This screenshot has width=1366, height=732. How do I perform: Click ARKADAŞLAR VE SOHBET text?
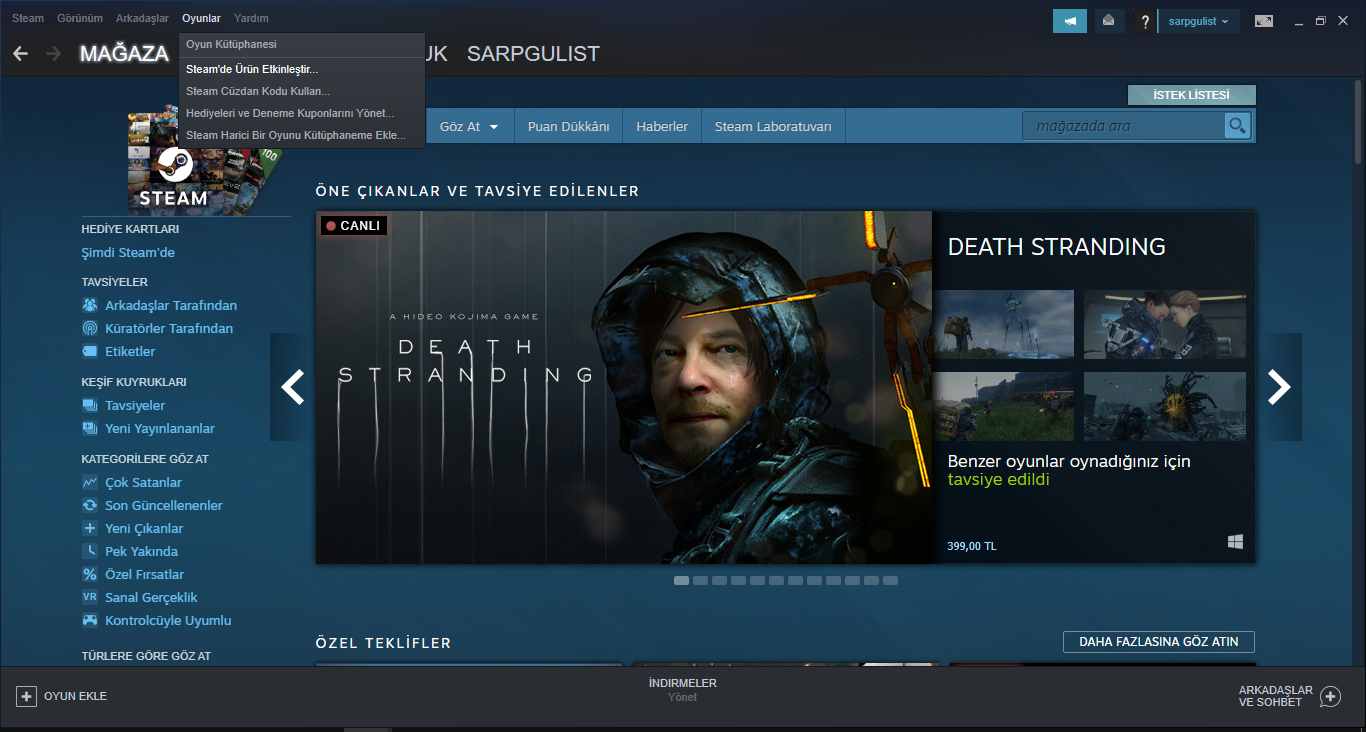point(1276,696)
